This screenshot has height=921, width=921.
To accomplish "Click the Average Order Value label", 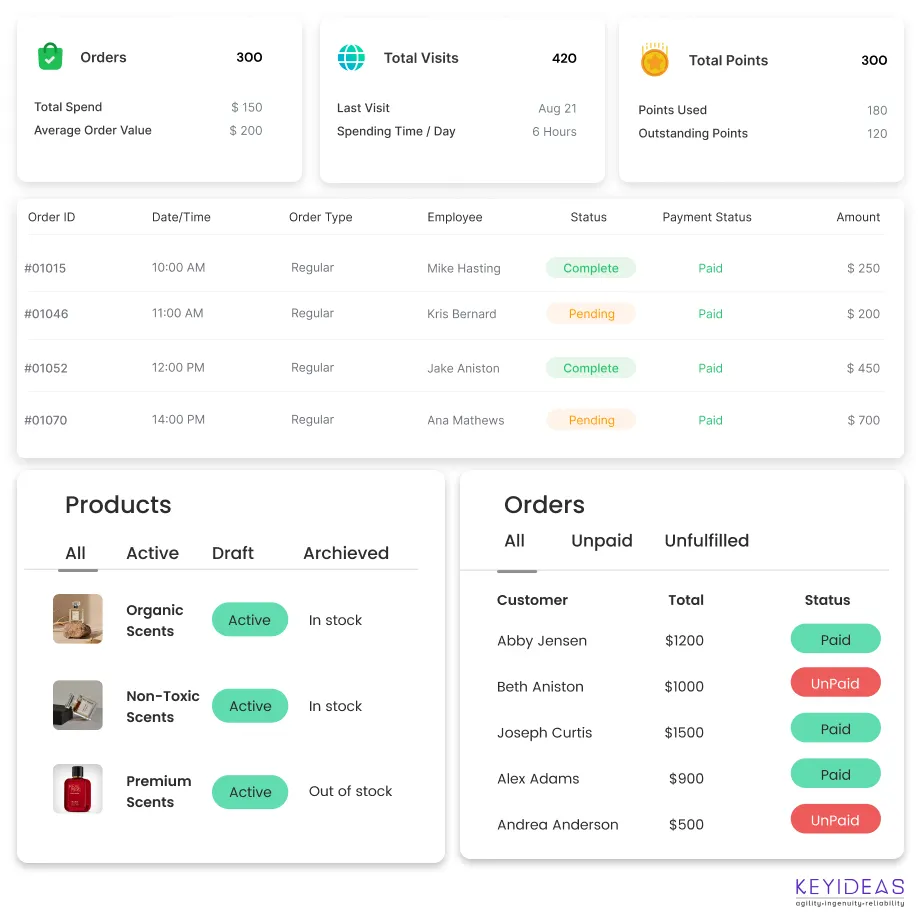I will click(x=93, y=130).
